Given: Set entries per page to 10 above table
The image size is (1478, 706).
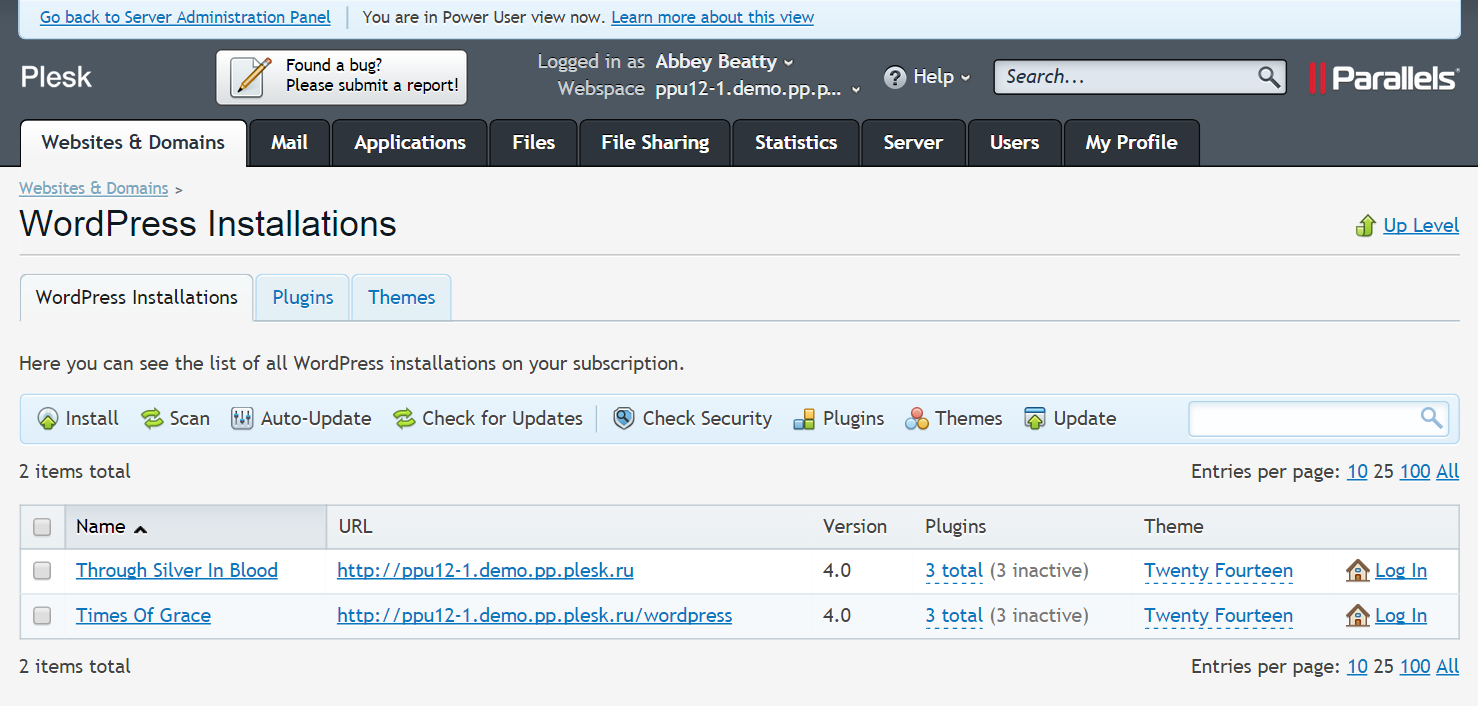Looking at the screenshot, I should tap(1357, 472).
